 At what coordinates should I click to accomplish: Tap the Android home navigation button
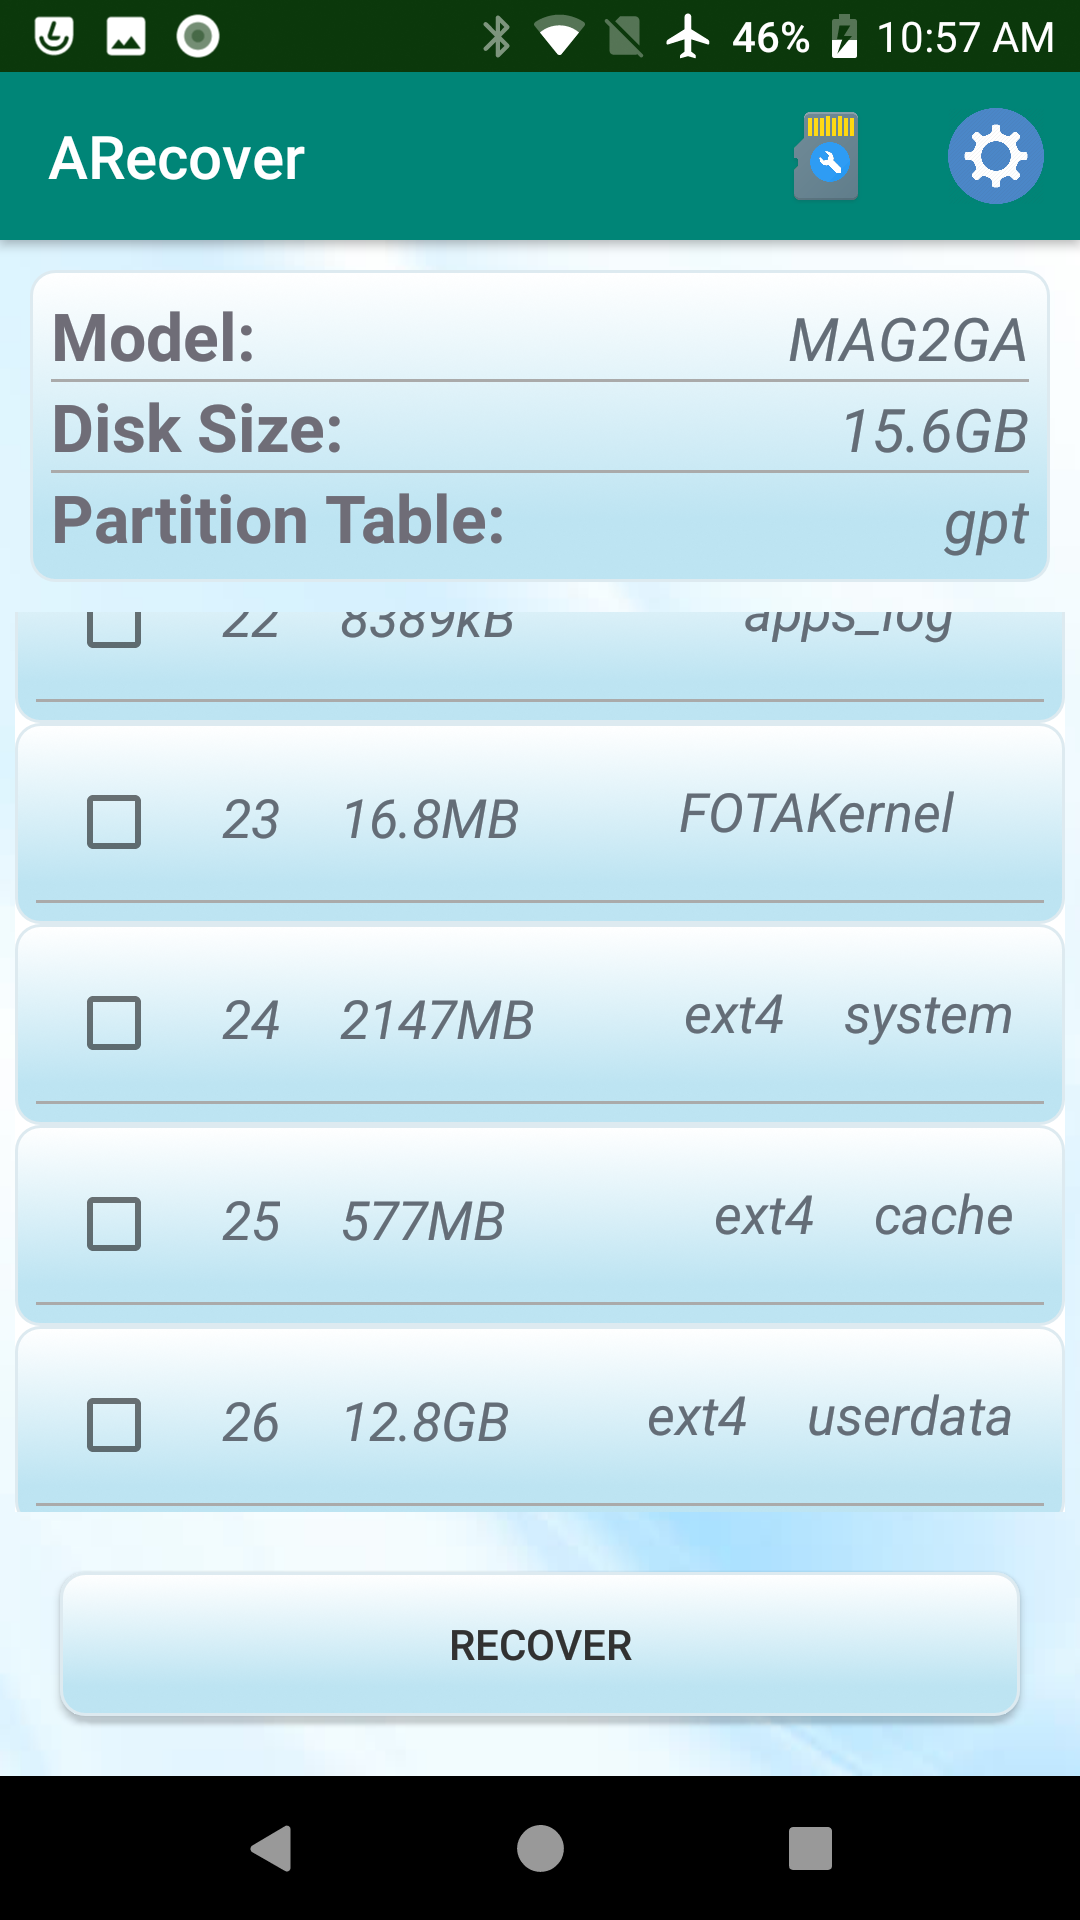click(x=540, y=1848)
